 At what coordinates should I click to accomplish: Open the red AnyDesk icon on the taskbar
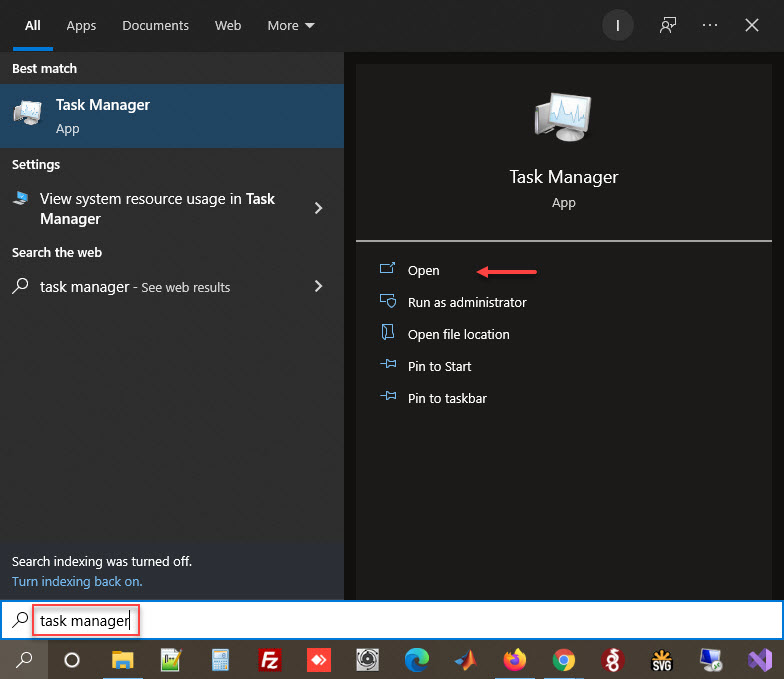318,660
